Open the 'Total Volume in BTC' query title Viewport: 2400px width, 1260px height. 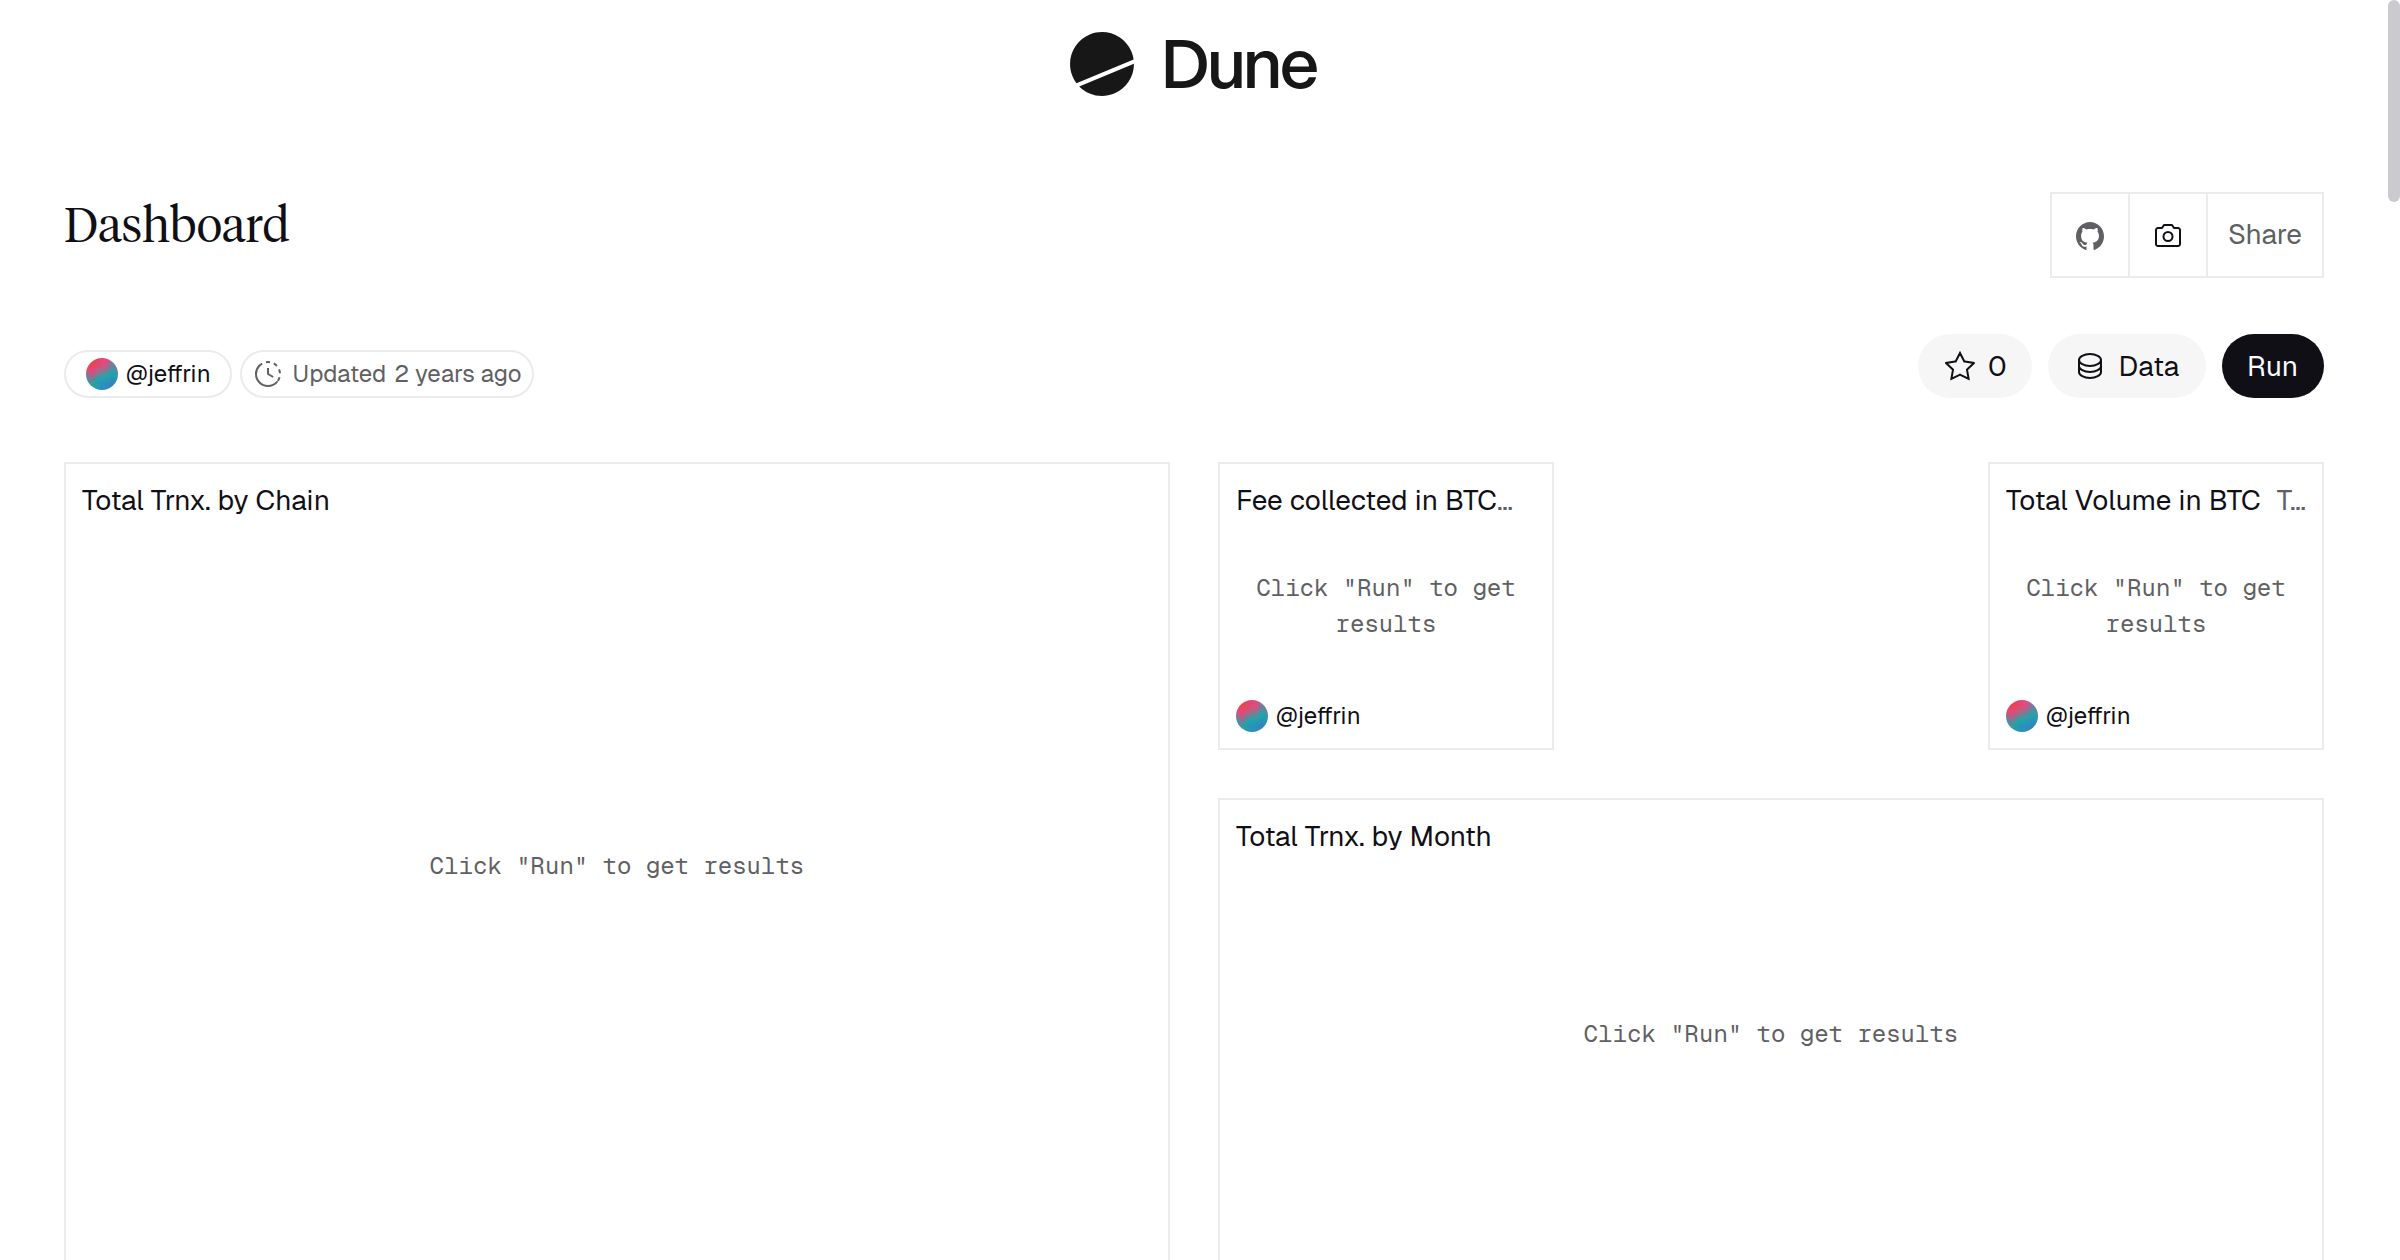point(2131,500)
